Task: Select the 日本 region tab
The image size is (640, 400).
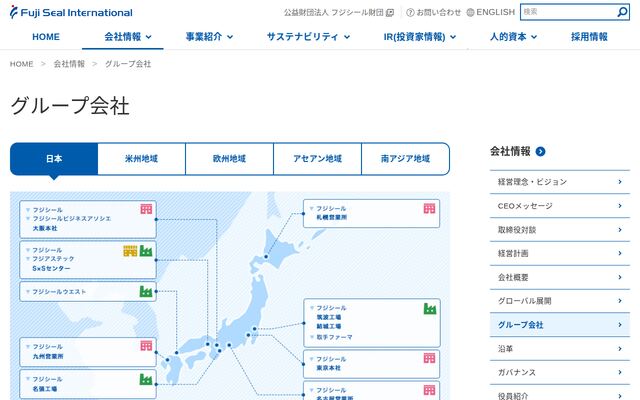Action: click(x=54, y=159)
